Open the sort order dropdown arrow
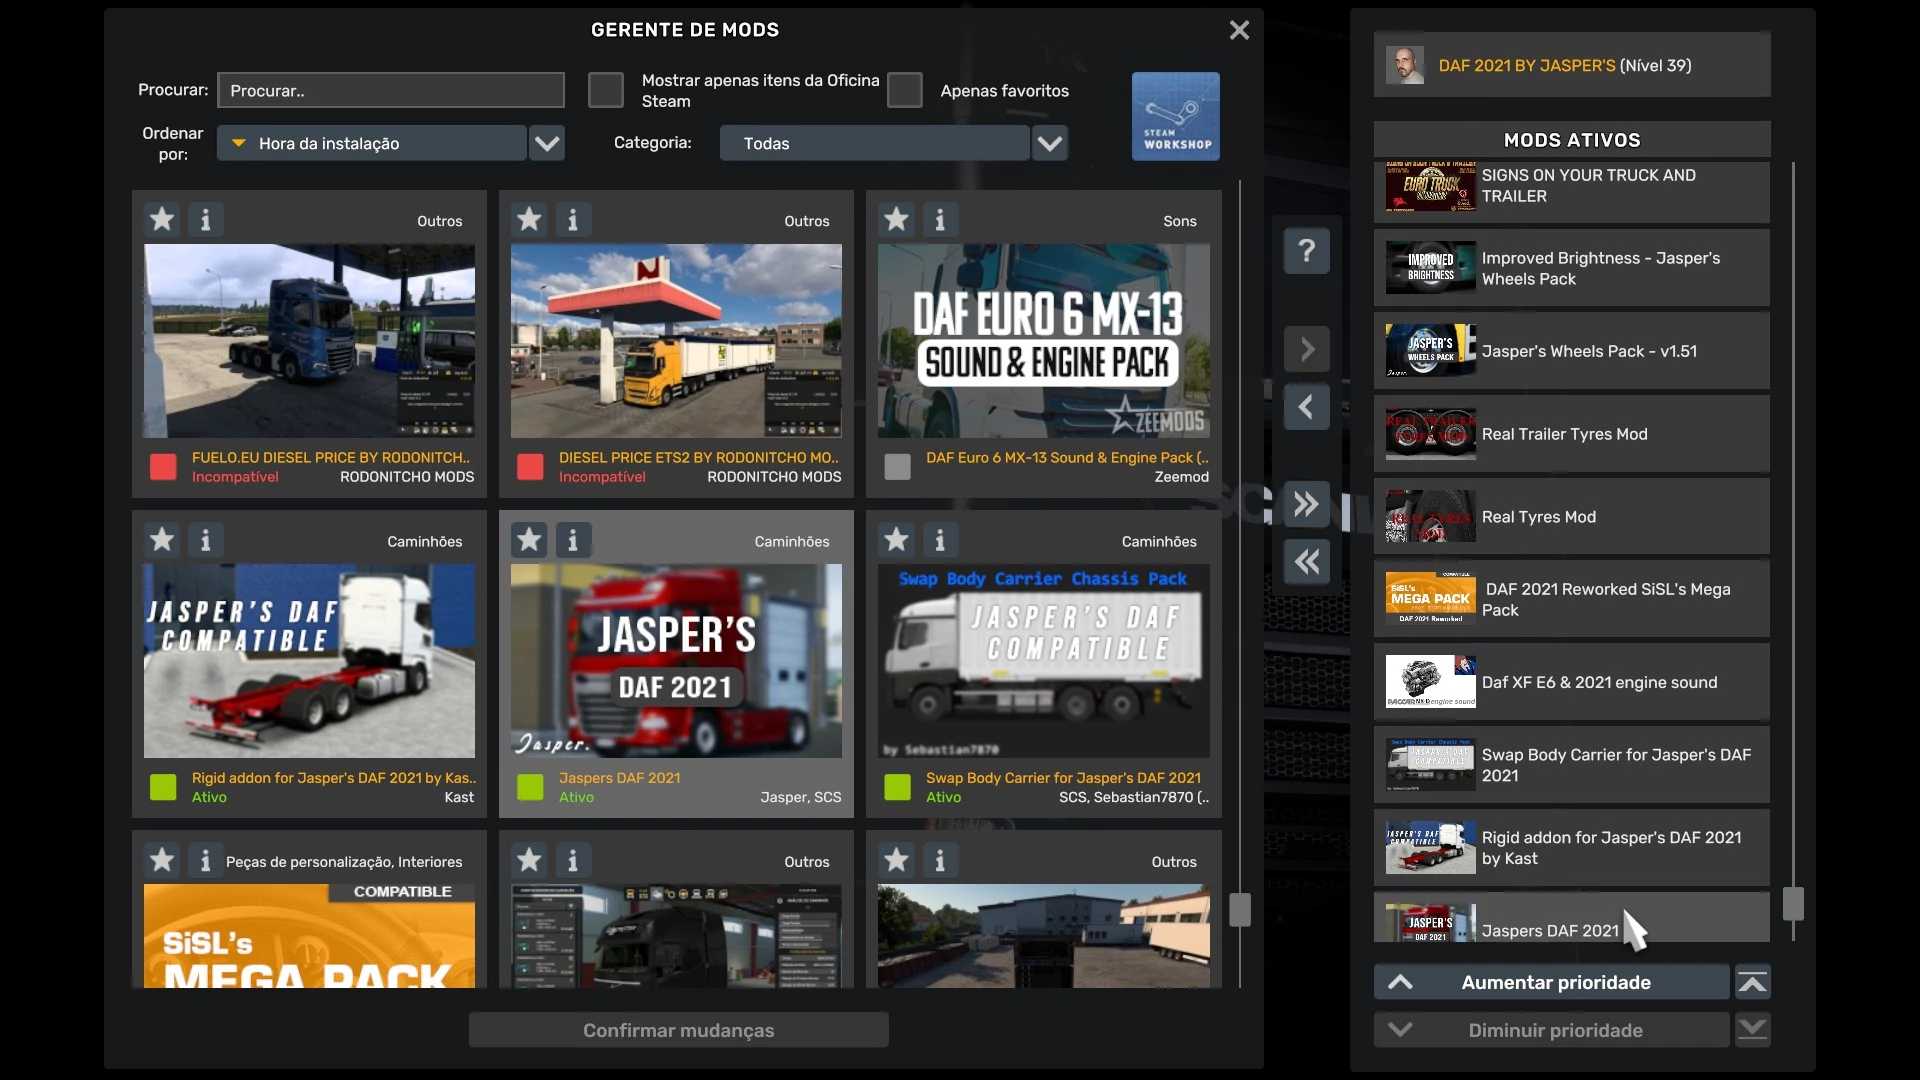 547,143
